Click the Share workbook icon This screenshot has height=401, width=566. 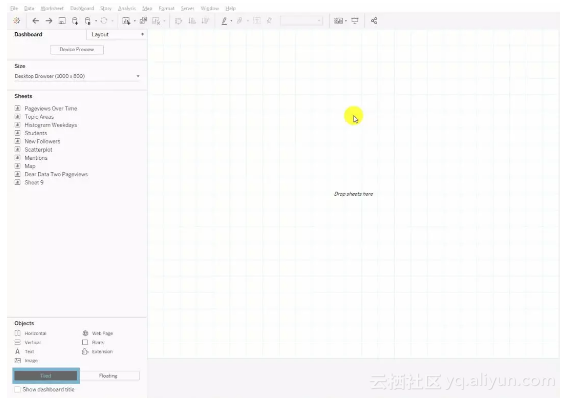coord(374,21)
